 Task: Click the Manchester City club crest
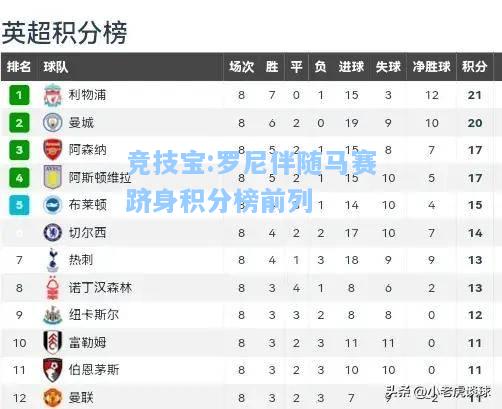pos(53,123)
